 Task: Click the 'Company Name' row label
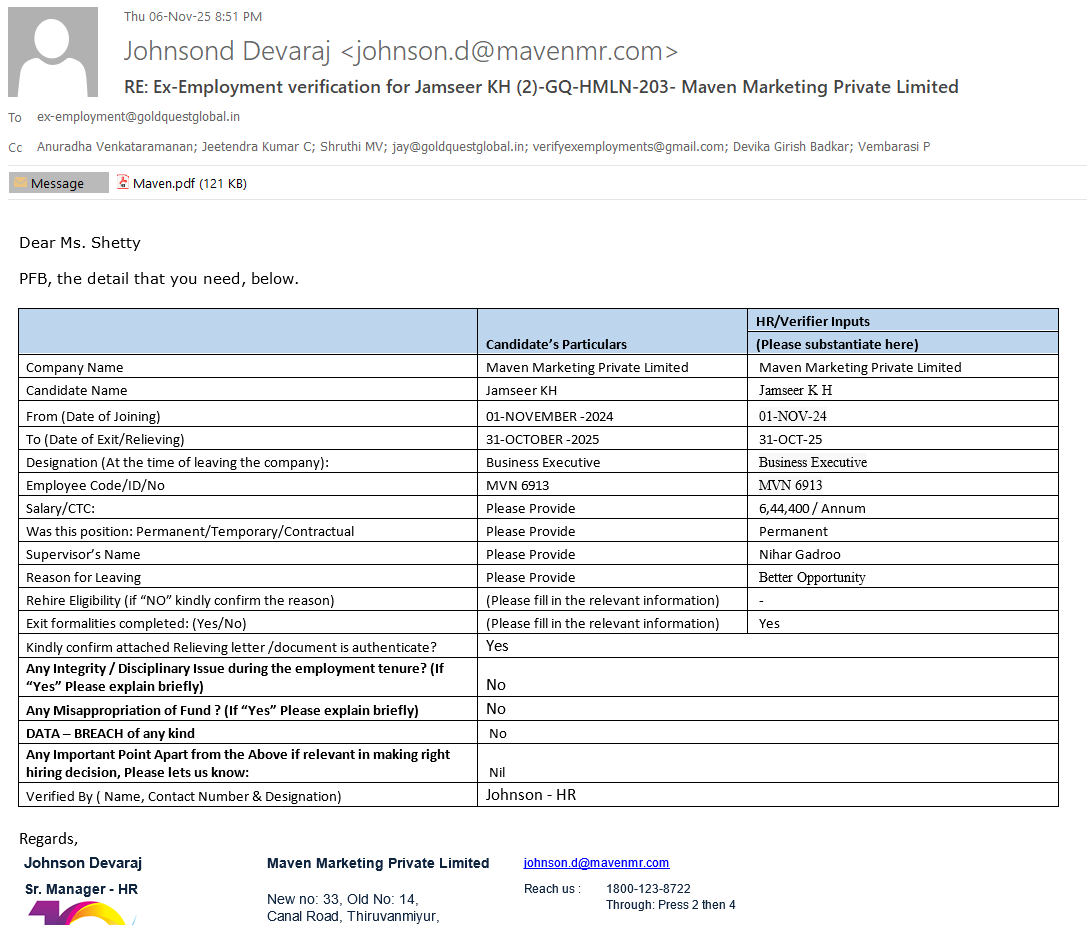pos(75,368)
